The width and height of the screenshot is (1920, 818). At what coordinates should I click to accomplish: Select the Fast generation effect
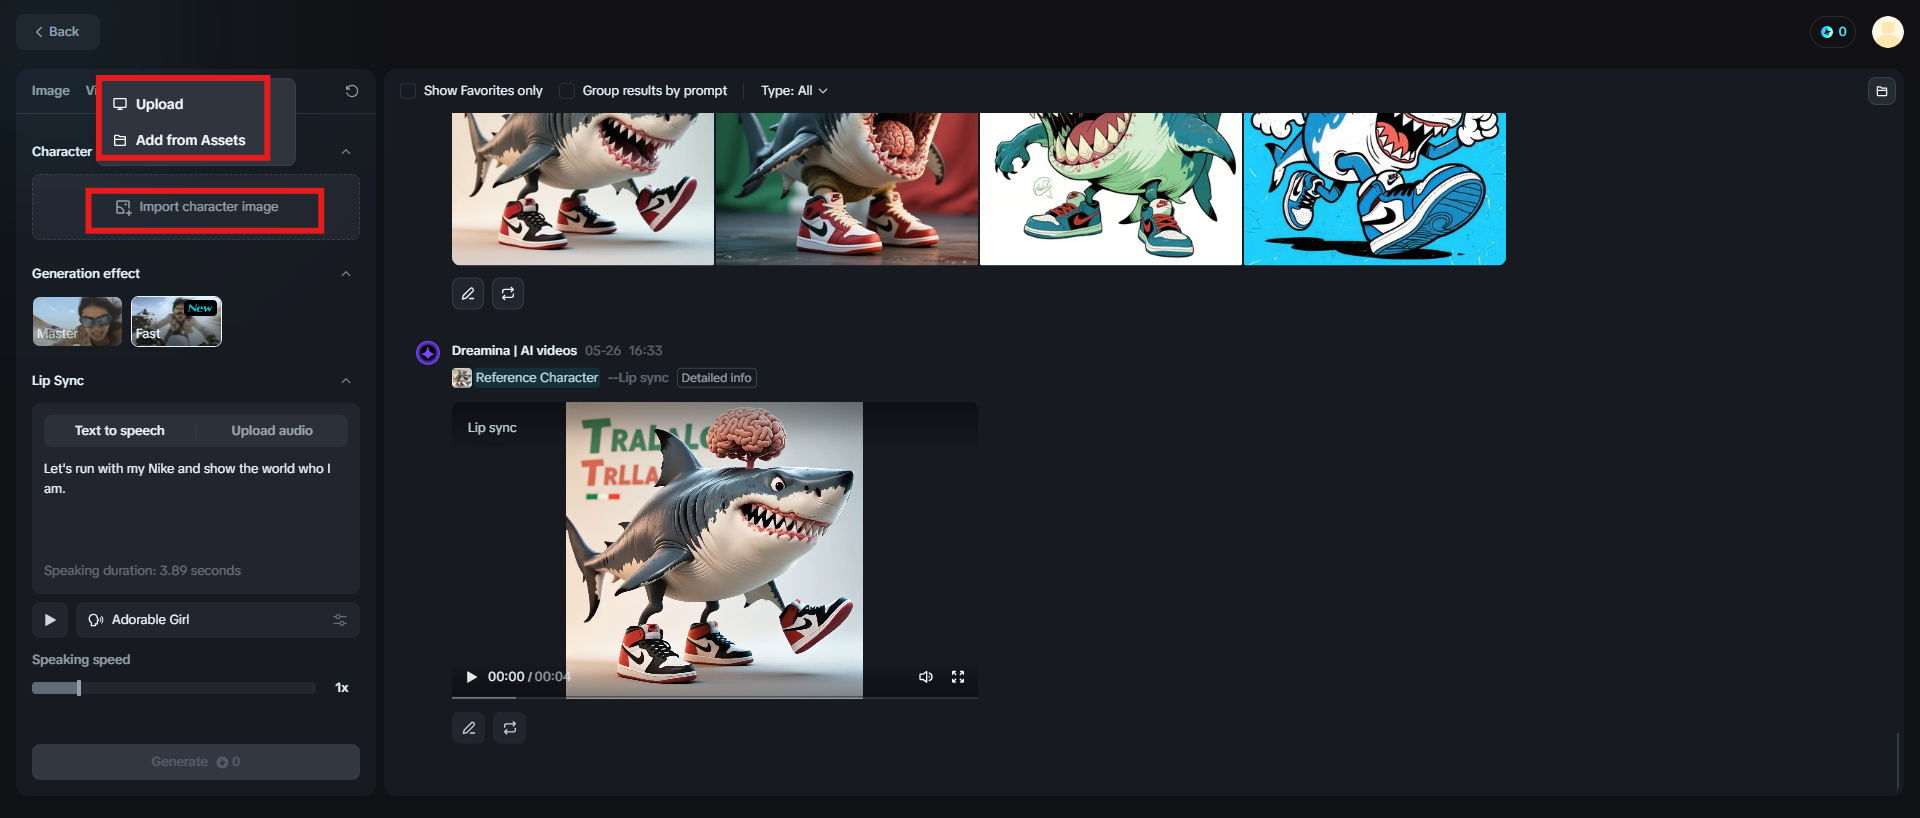point(176,321)
